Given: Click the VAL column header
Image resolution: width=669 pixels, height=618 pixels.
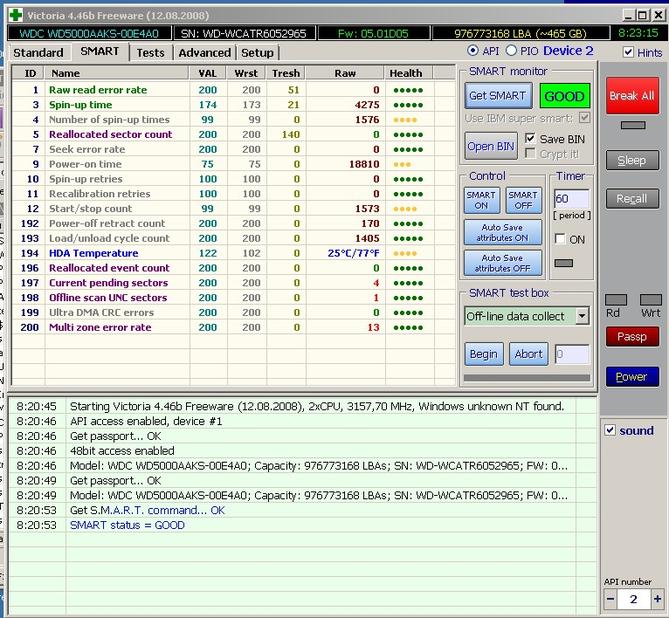Looking at the screenshot, I should click(208, 73).
